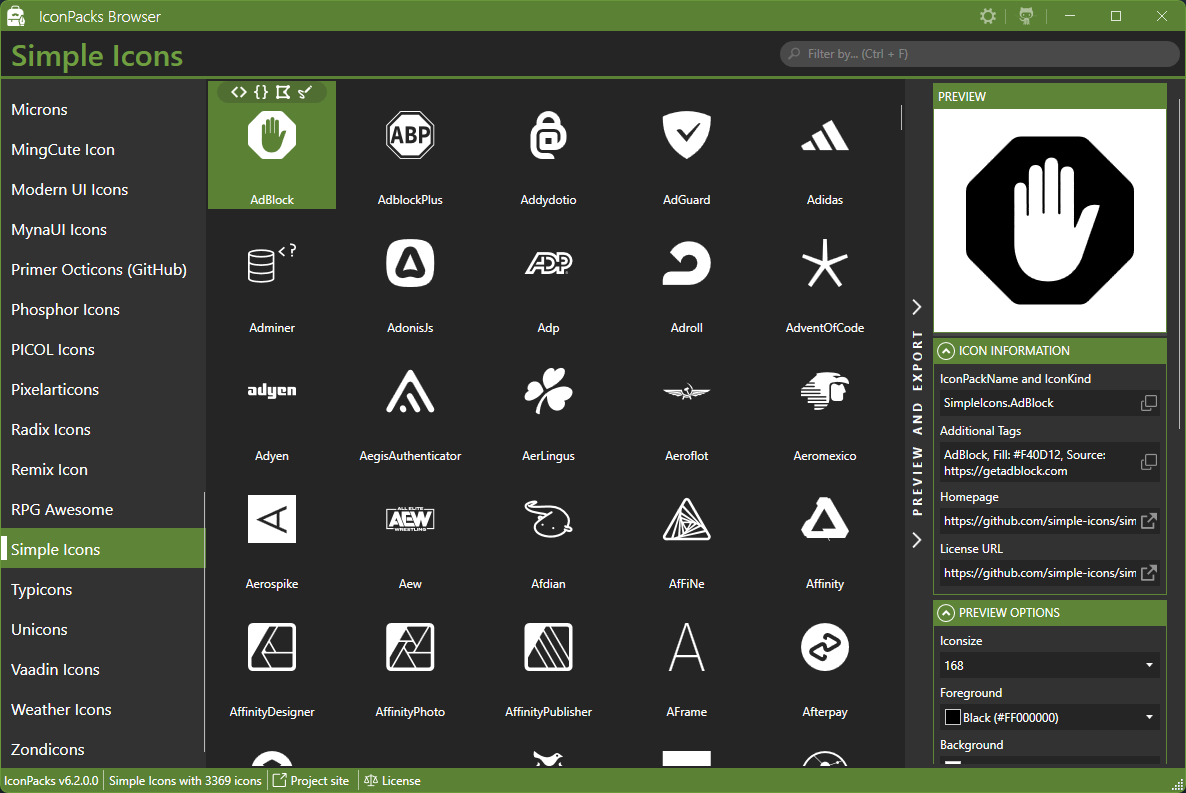Click the checkmark-pen copy action above AdBlock
This screenshot has height=793, width=1186.
305,92
